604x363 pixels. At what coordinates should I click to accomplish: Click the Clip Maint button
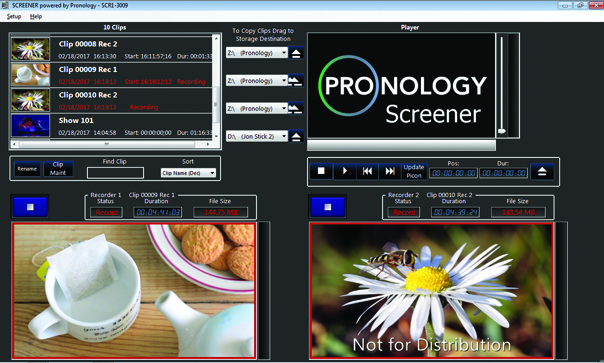[58, 169]
